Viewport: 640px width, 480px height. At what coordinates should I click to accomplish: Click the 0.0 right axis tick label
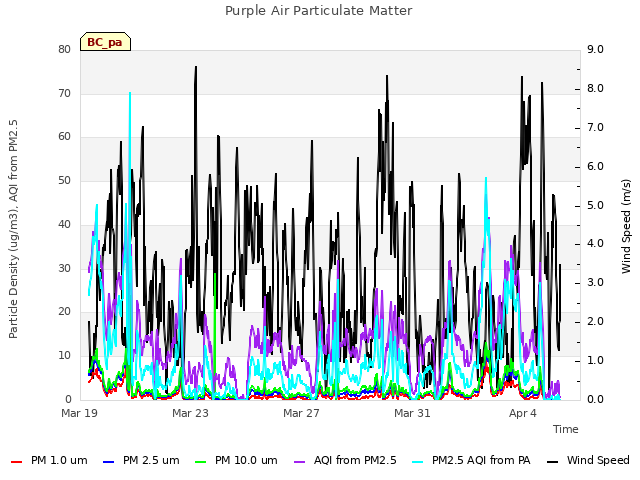595,399
